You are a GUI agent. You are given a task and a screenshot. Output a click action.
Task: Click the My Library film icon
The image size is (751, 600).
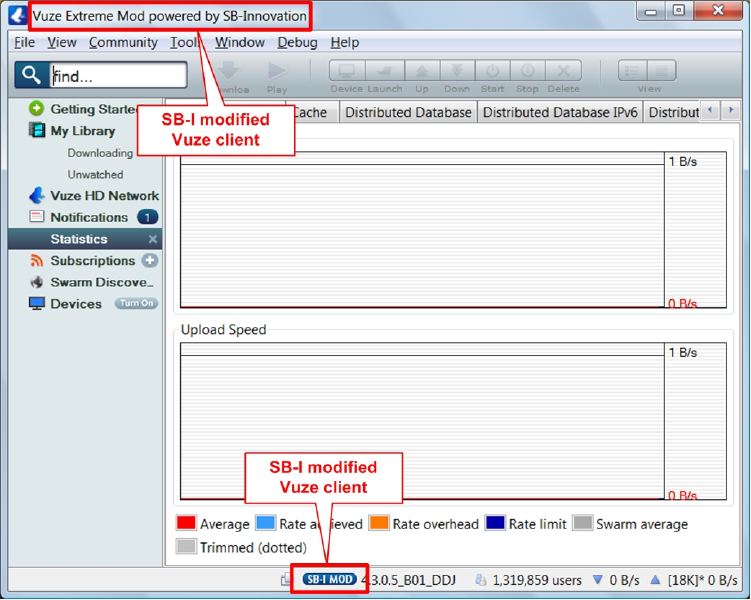(x=37, y=130)
